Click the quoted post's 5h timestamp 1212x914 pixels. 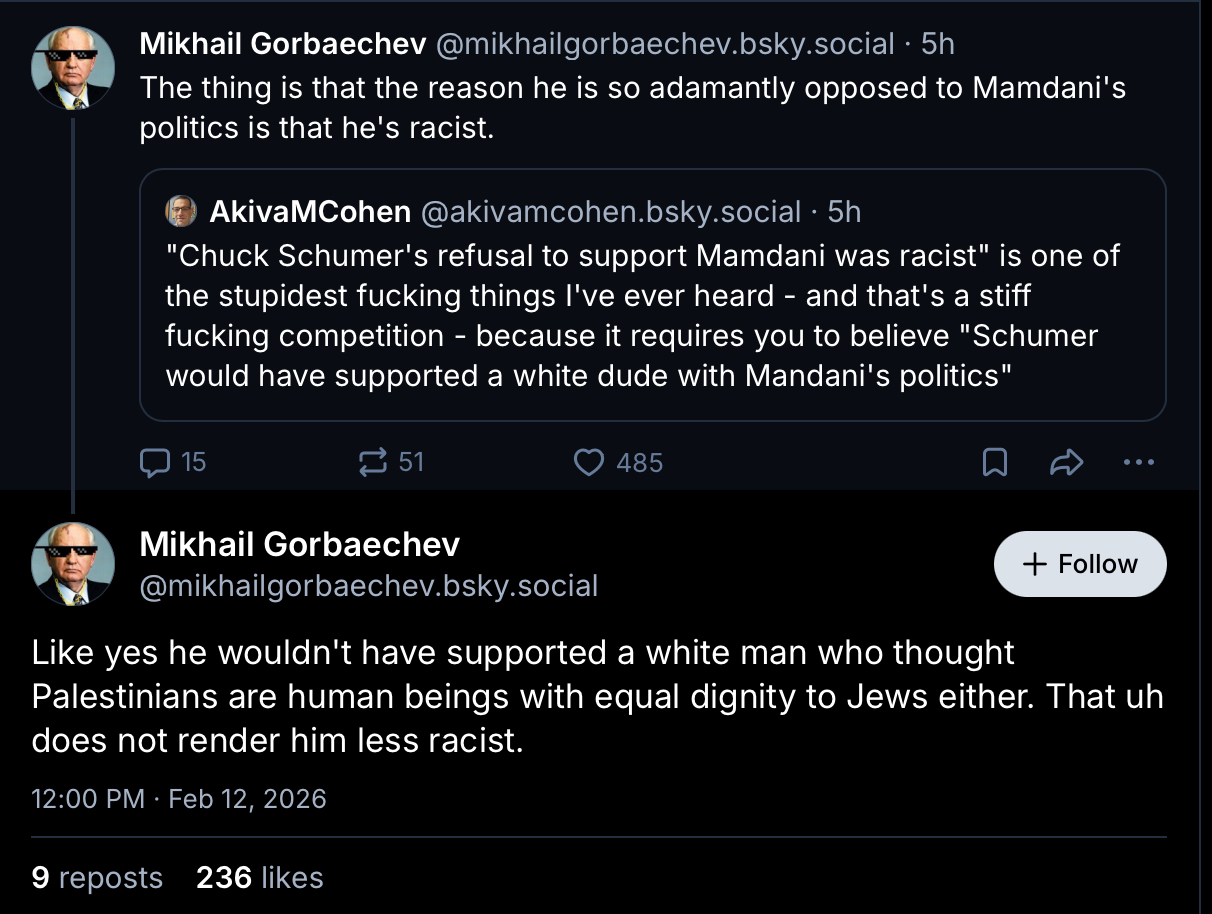(x=845, y=212)
